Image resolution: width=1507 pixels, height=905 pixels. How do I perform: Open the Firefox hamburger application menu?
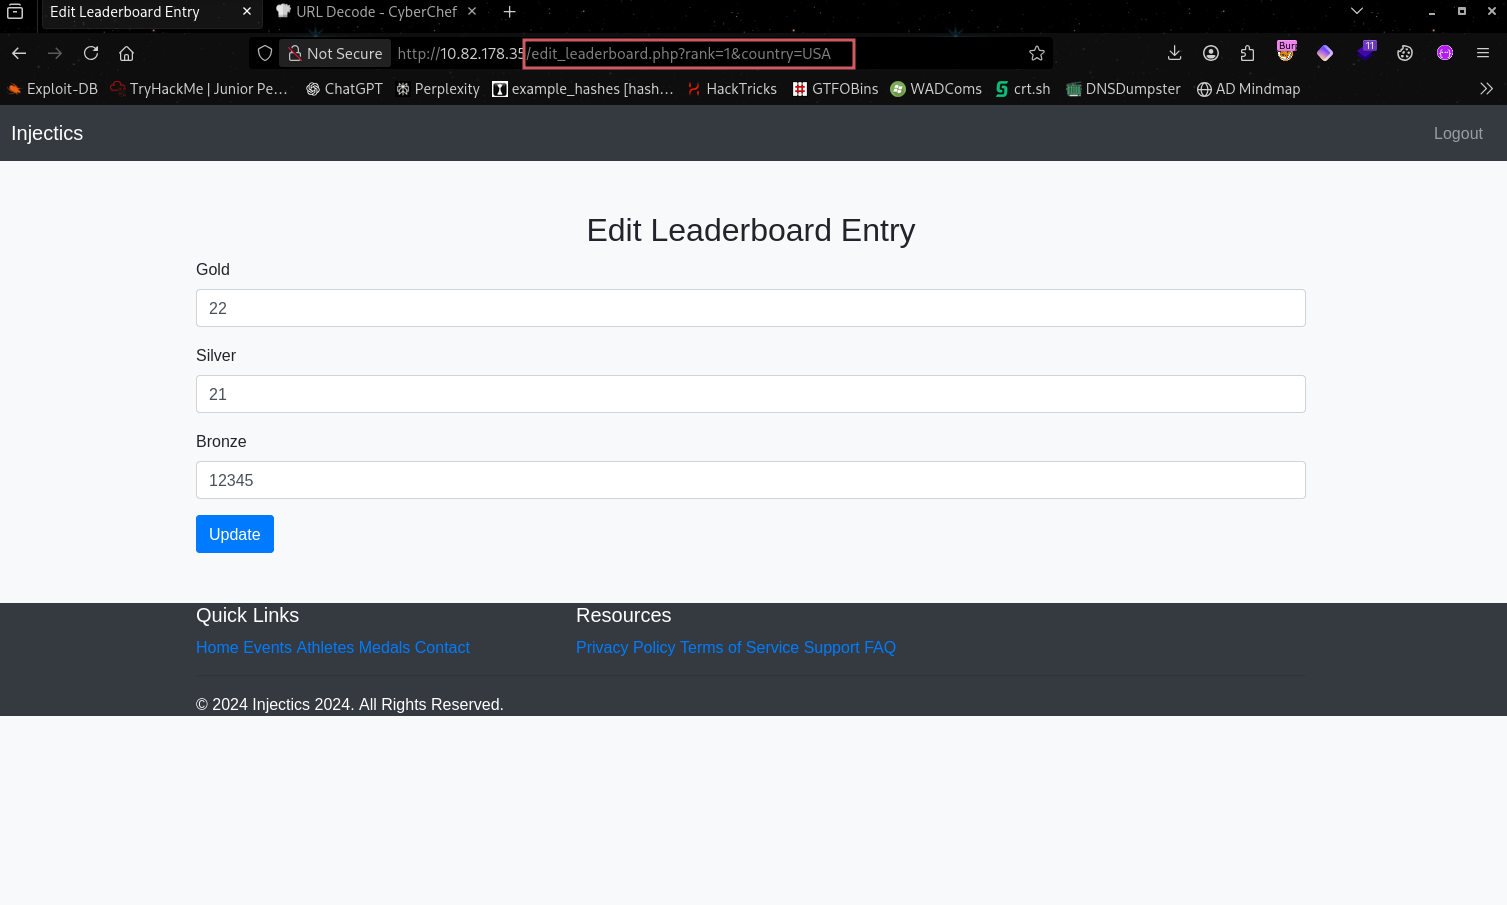click(x=1483, y=53)
